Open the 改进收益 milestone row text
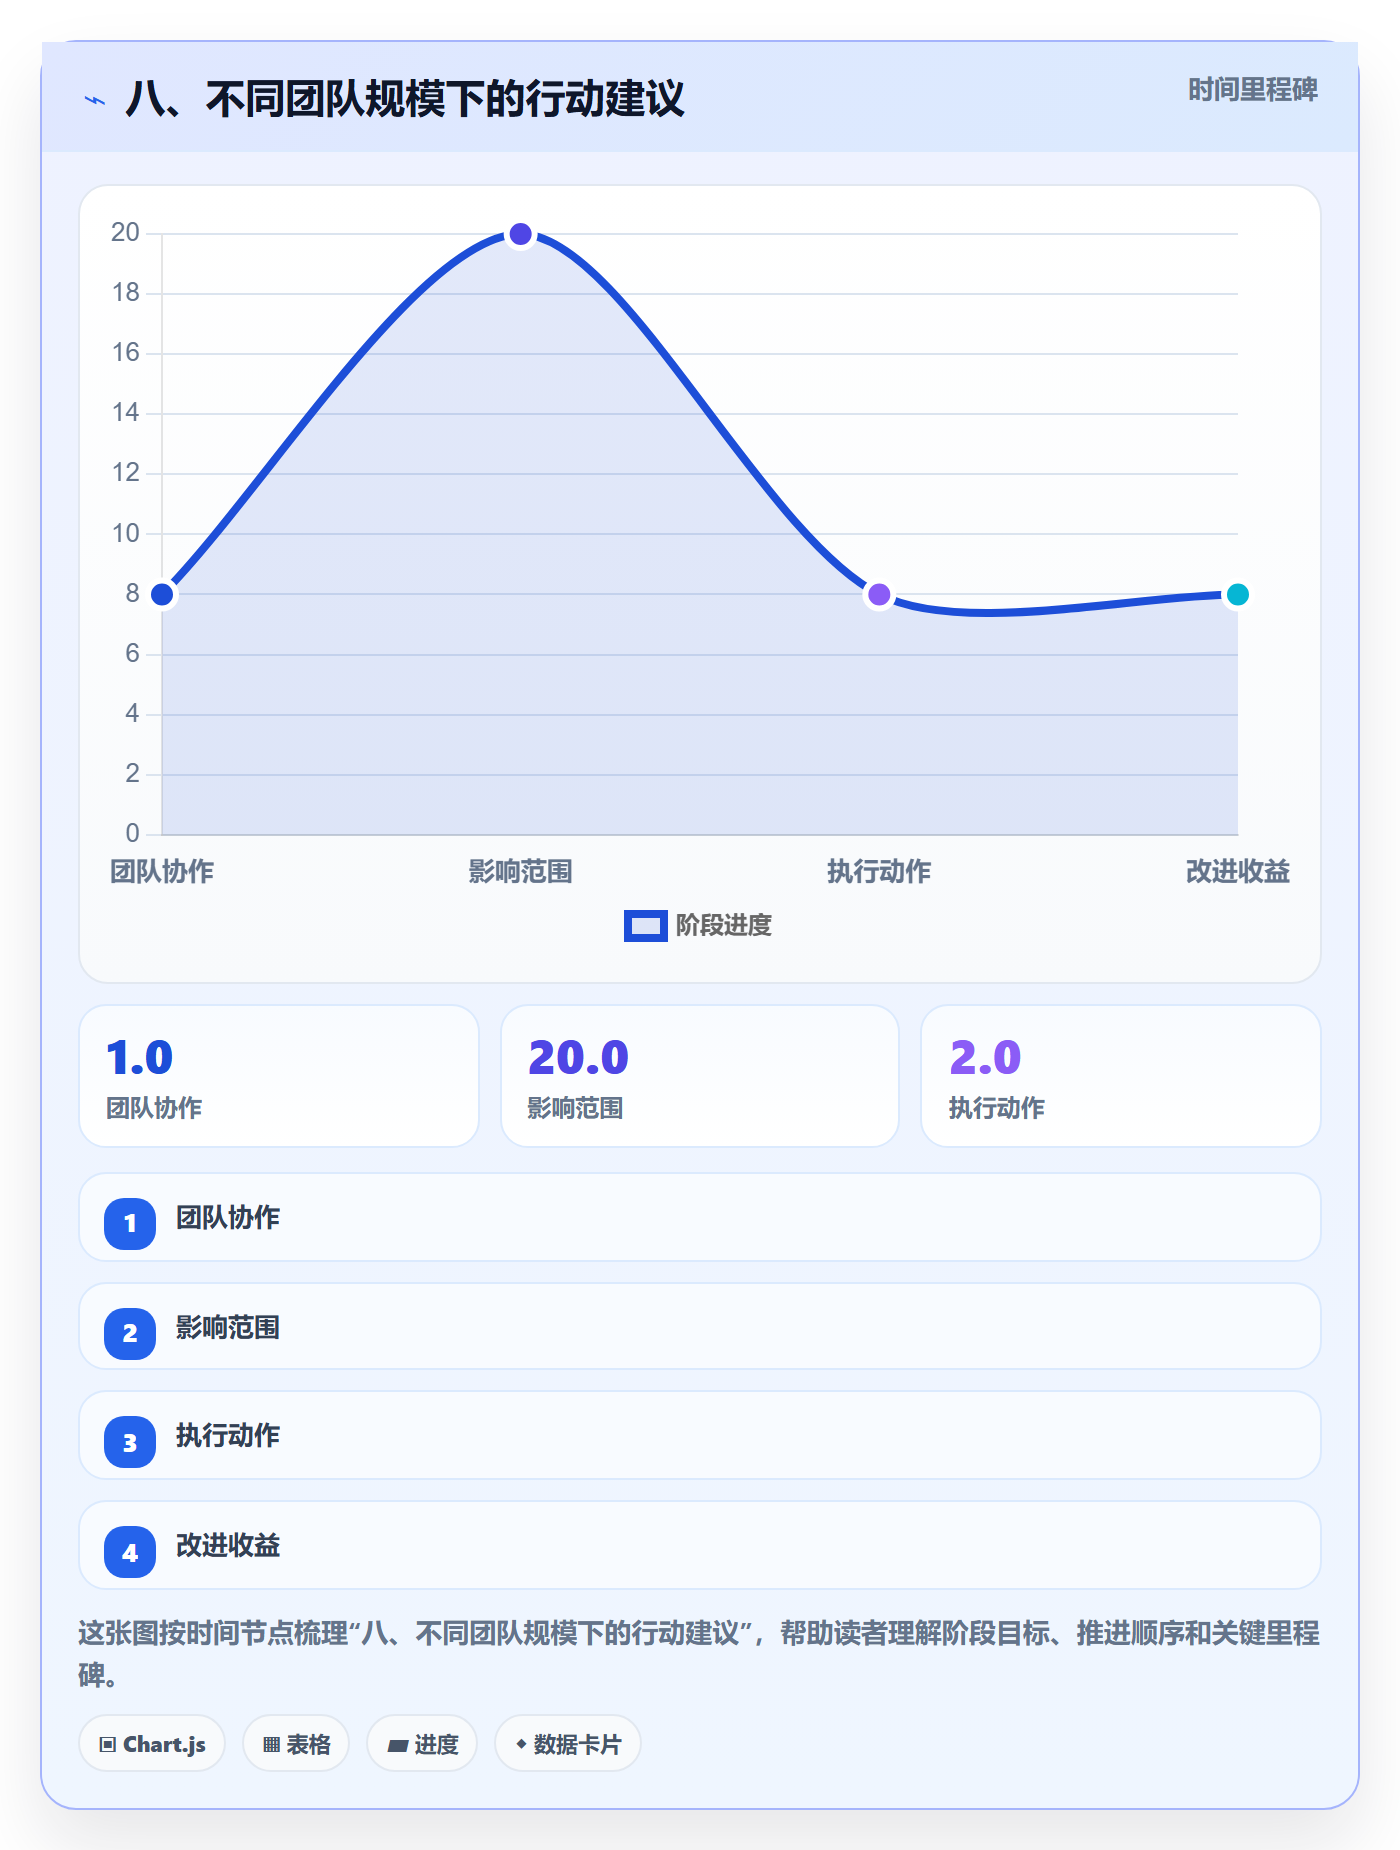The width and height of the screenshot is (1400, 1850). [228, 1546]
